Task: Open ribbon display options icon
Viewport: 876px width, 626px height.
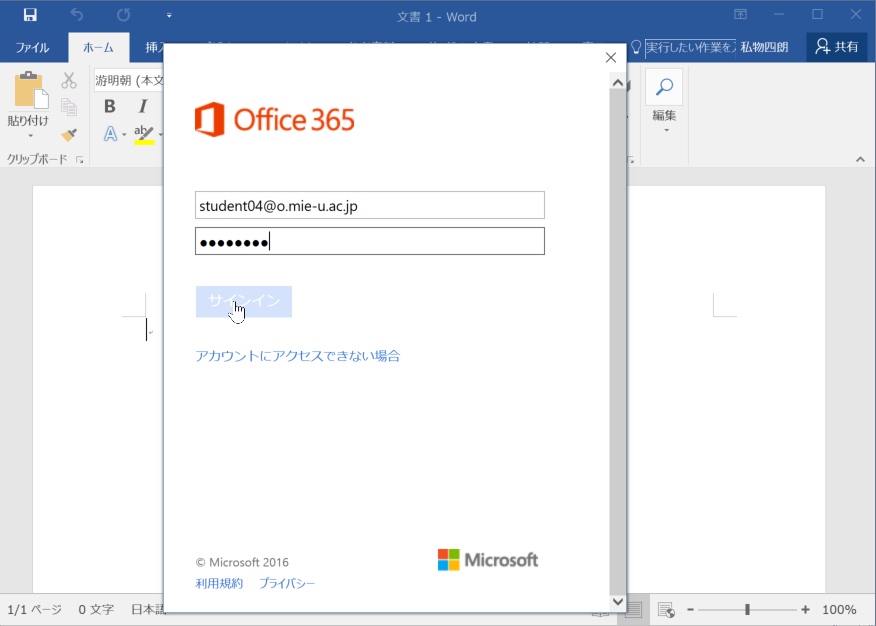Action: [740, 15]
